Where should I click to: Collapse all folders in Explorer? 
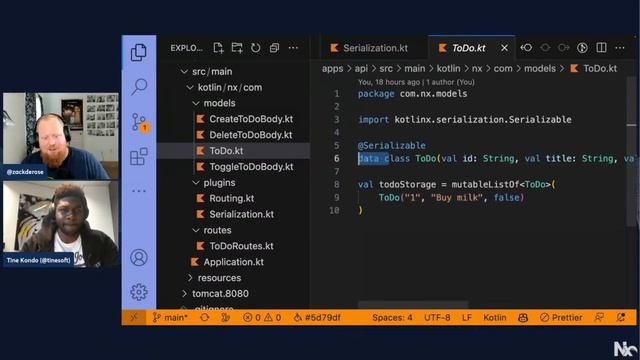pyautogui.click(x=274, y=48)
